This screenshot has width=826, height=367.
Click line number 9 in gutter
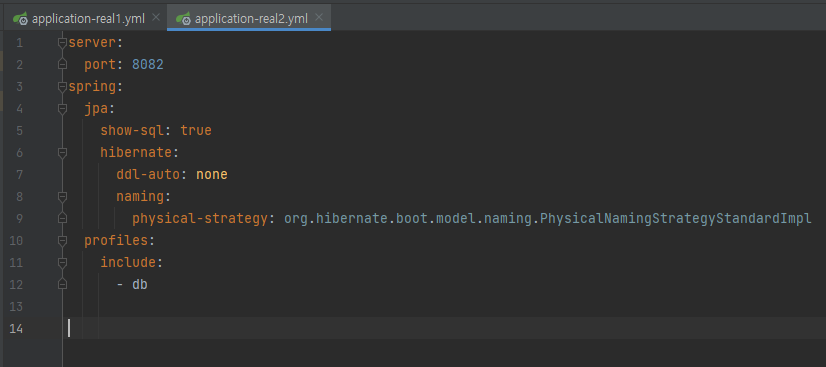pyautogui.click(x=19, y=219)
